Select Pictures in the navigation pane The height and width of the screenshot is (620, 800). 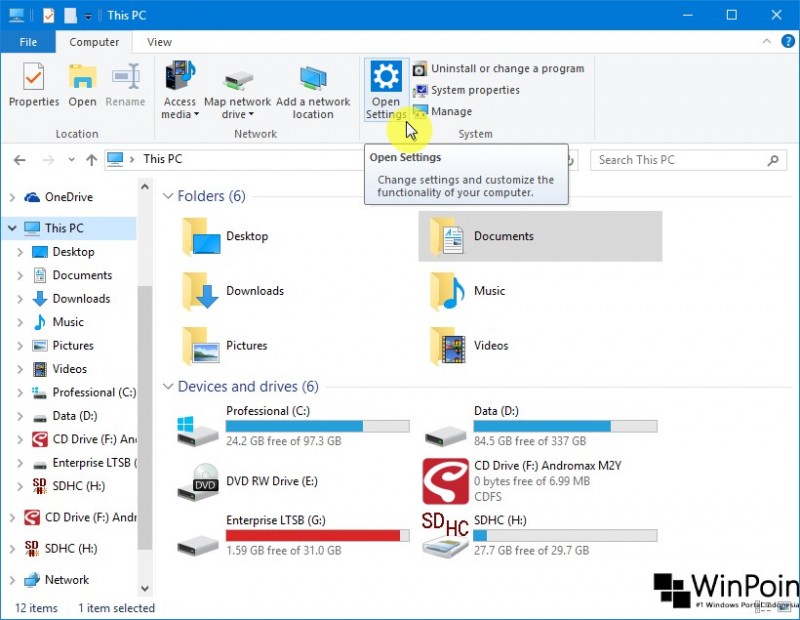tap(73, 346)
